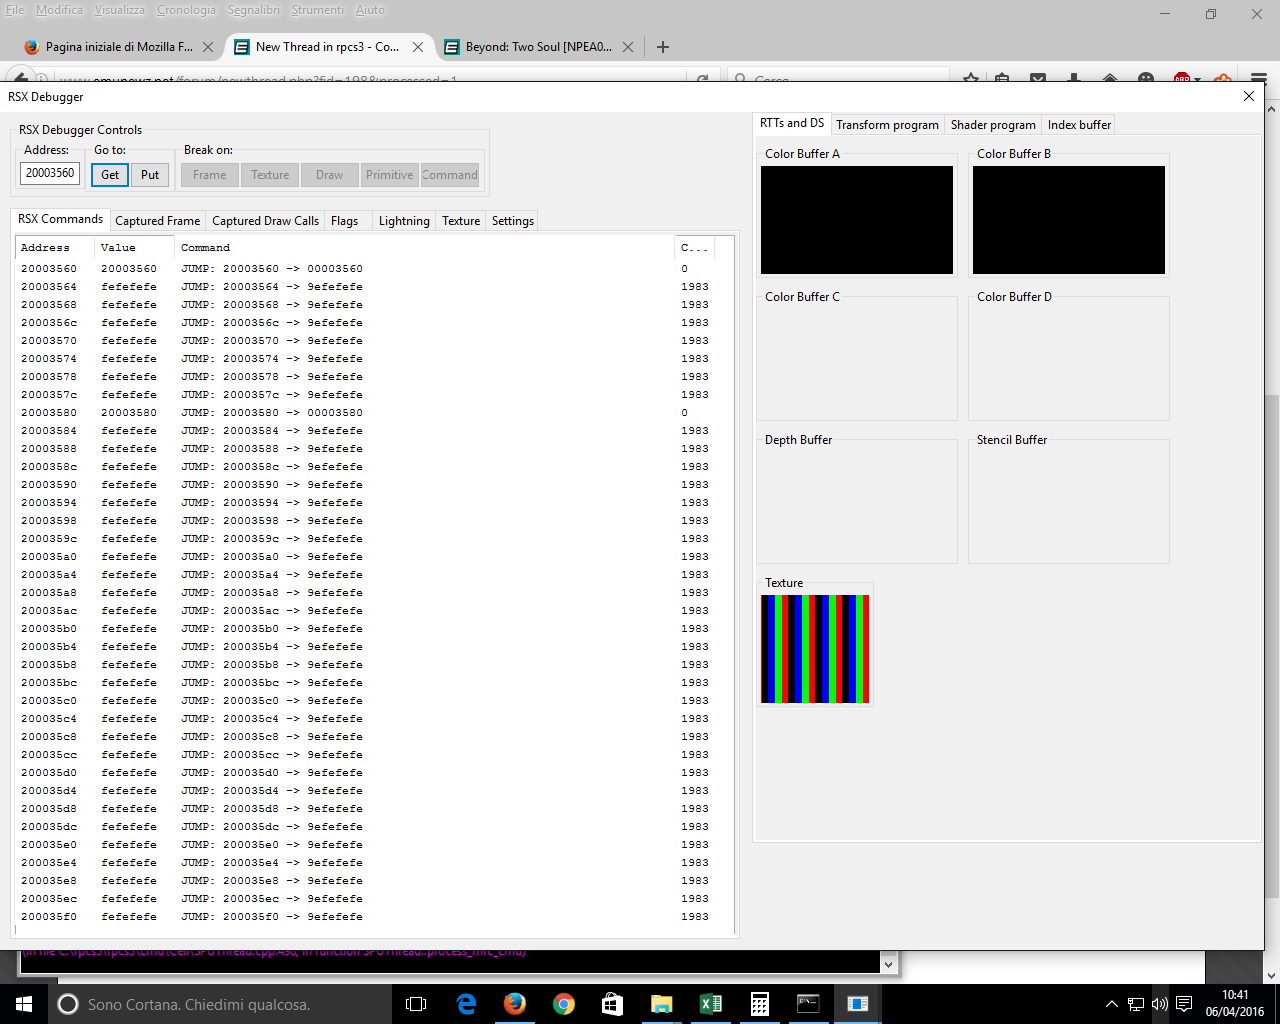Open the Excel taskbar icon
This screenshot has width=1280, height=1024.
coord(711,1004)
